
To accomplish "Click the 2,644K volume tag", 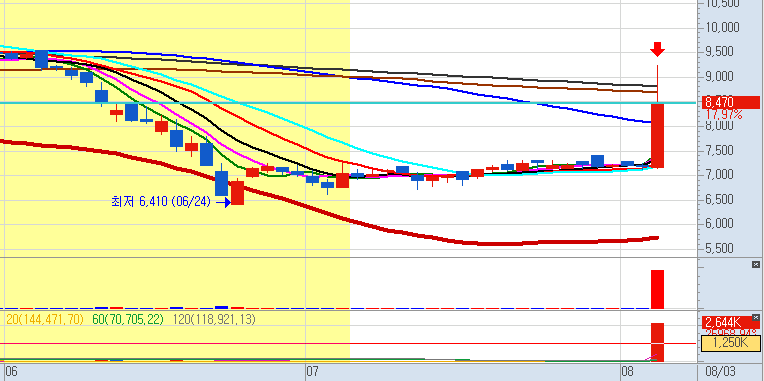I will point(730,322).
